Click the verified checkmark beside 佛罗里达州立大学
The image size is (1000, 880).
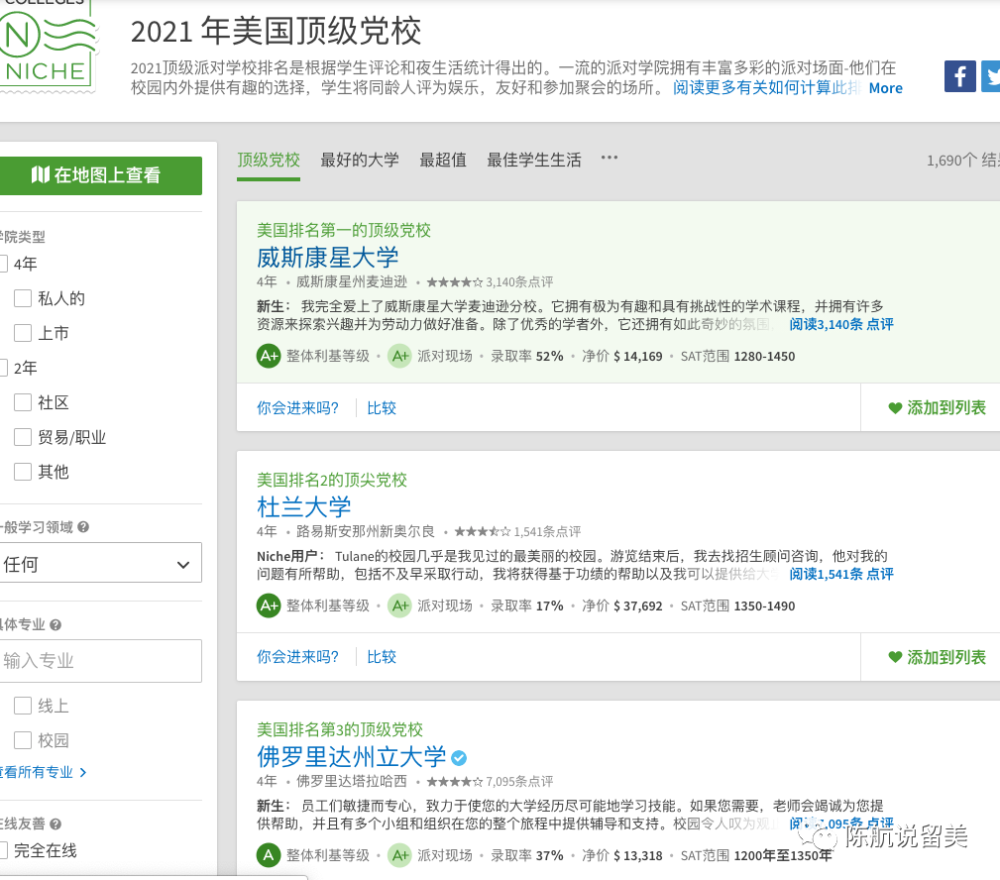point(459,758)
